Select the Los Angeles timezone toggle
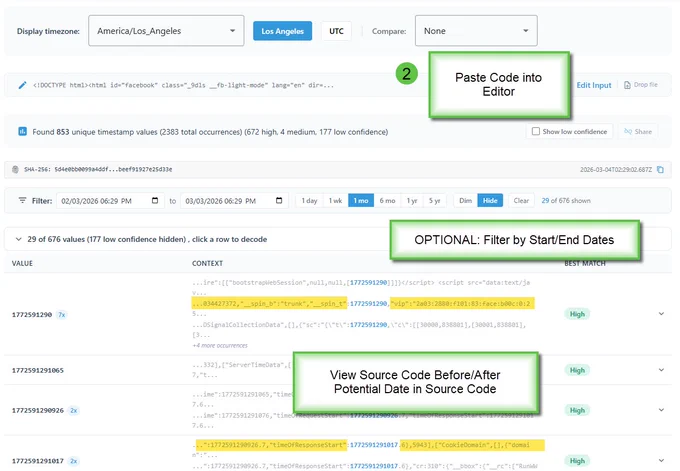680x471 pixels. tap(282, 31)
